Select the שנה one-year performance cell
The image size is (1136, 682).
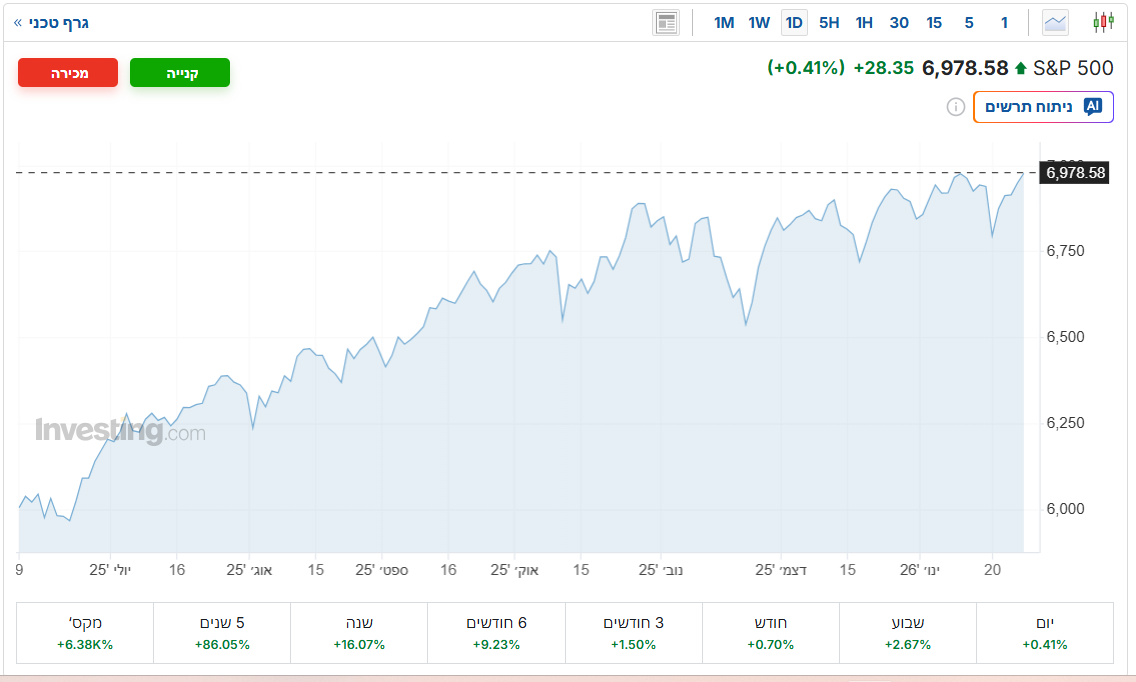point(359,633)
